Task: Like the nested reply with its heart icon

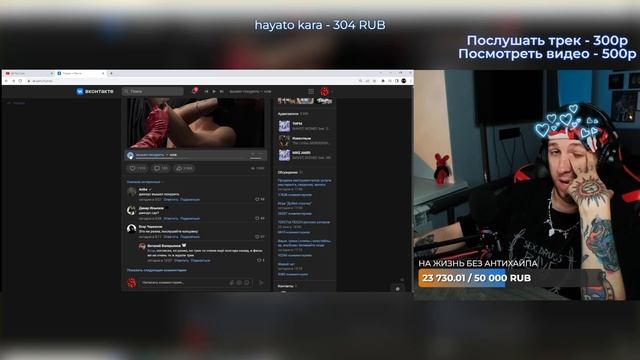Action: coord(259,260)
